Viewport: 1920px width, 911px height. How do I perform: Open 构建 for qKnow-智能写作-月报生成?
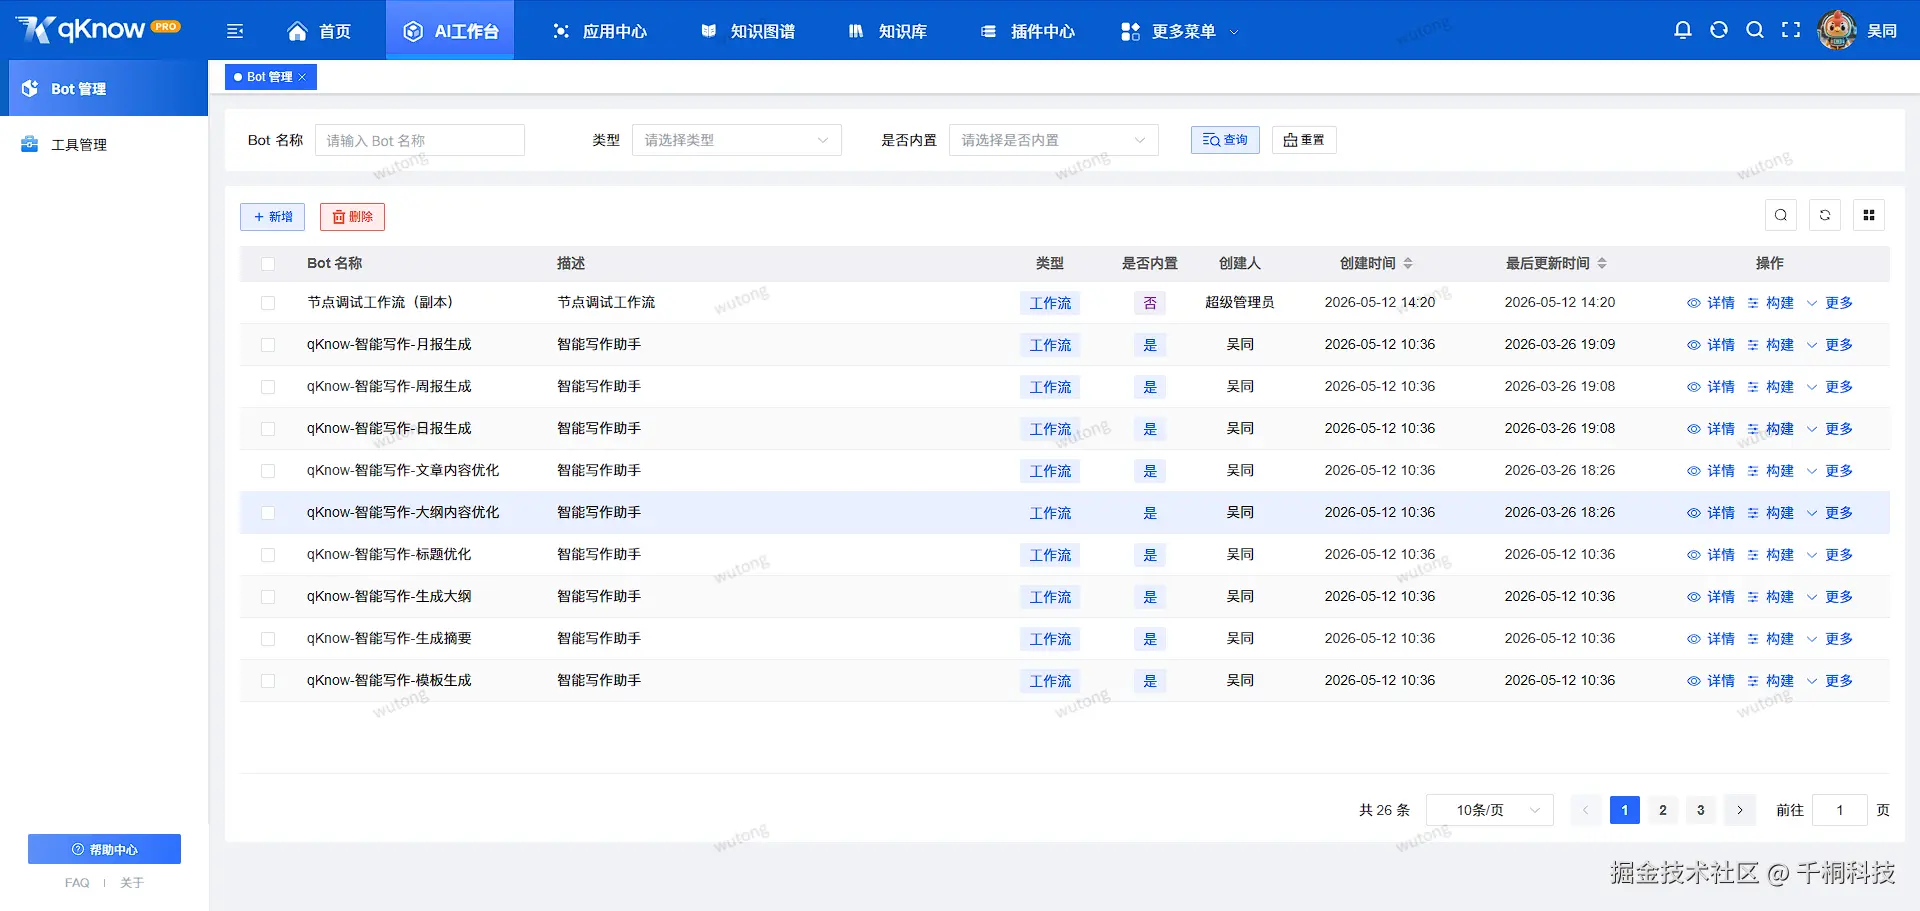coord(1770,345)
